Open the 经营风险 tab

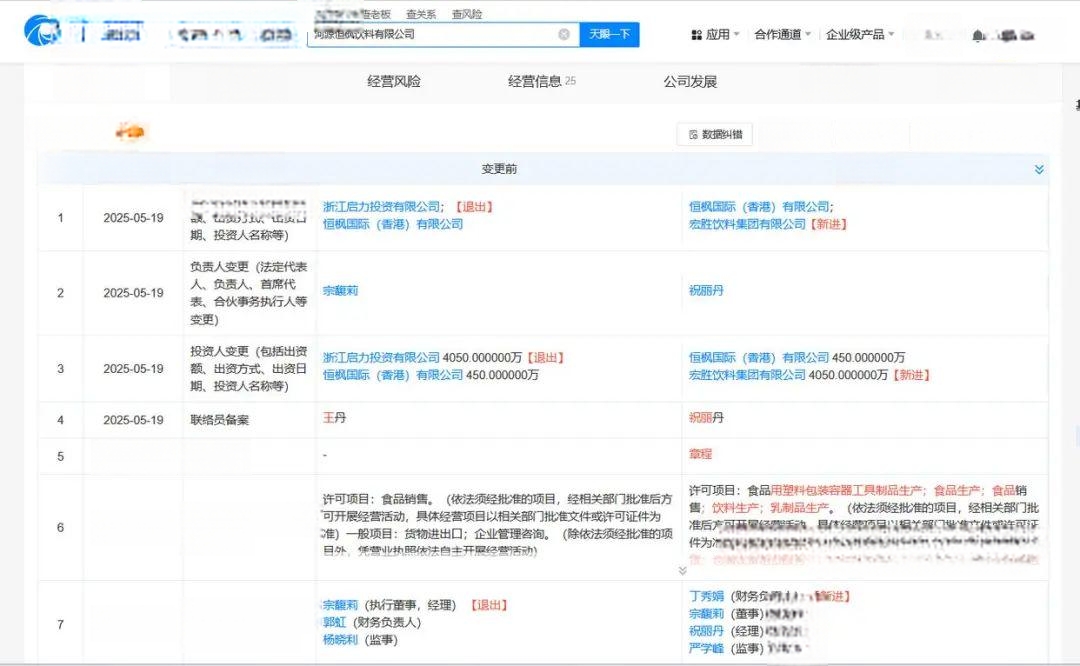click(394, 81)
